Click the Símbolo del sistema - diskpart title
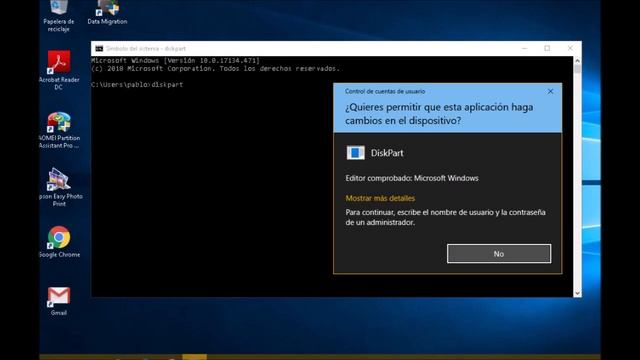This screenshot has width=640, height=360. (x=146, y=49)
